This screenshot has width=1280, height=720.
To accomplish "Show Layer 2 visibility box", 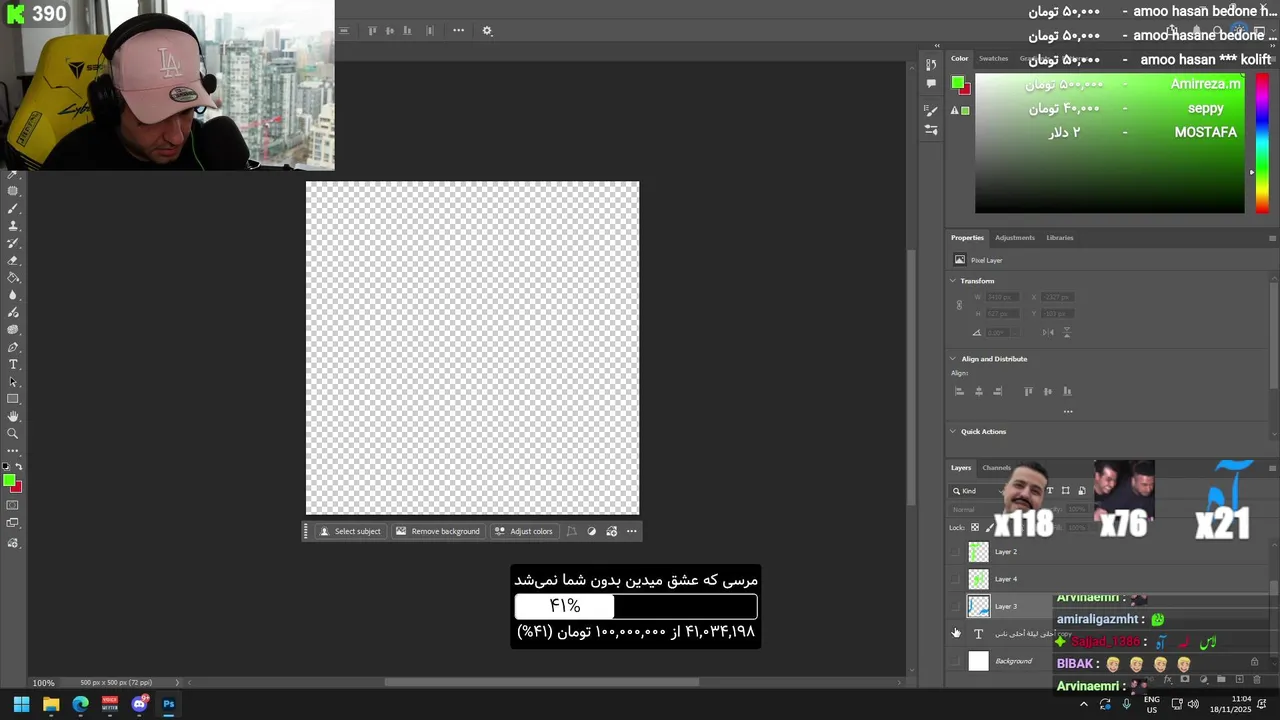I will [955, 552].
